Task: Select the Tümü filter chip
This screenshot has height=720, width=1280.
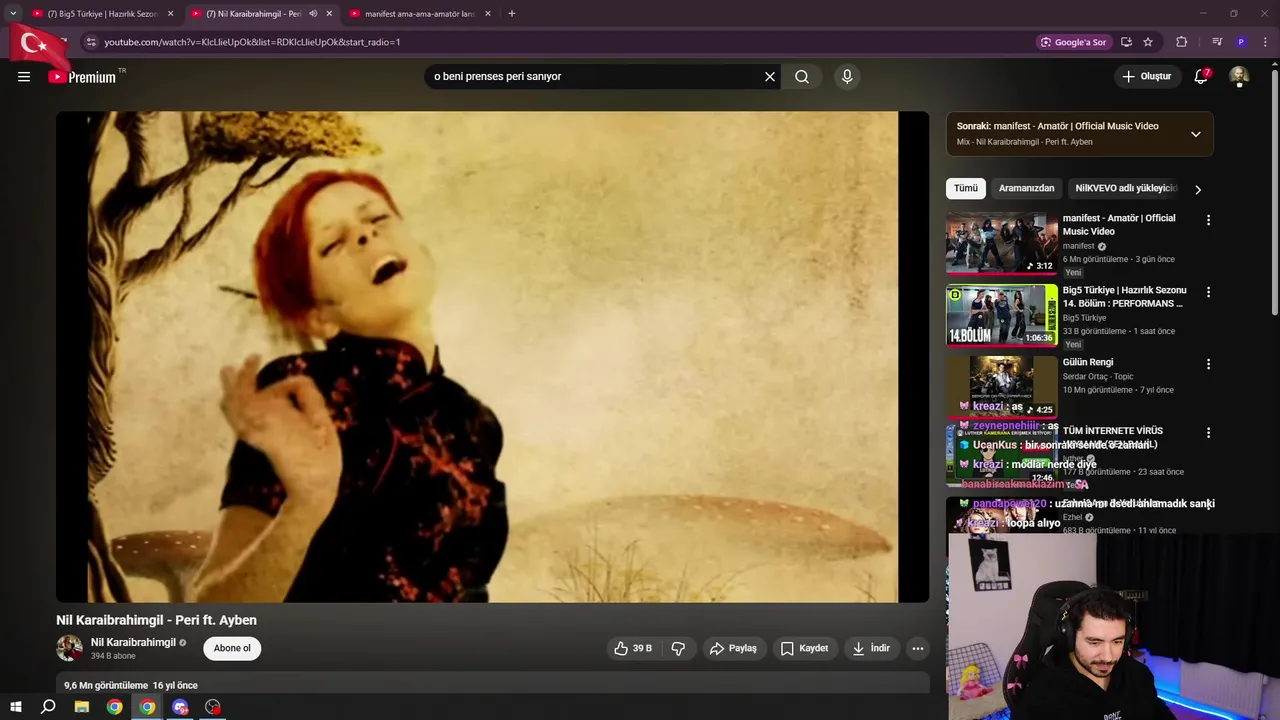Action: [x=966, y=189]
